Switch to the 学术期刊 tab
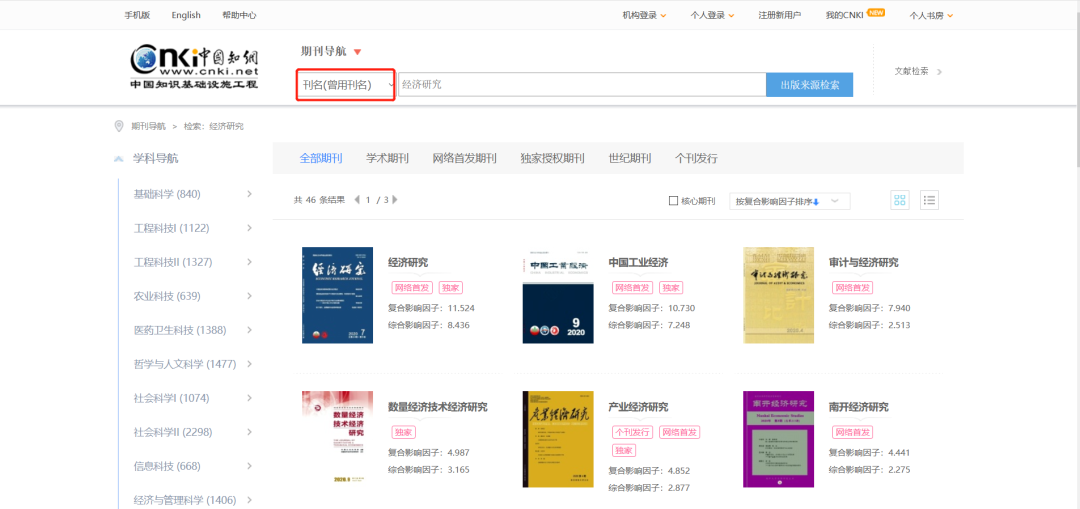 click(x=387, y=158)
